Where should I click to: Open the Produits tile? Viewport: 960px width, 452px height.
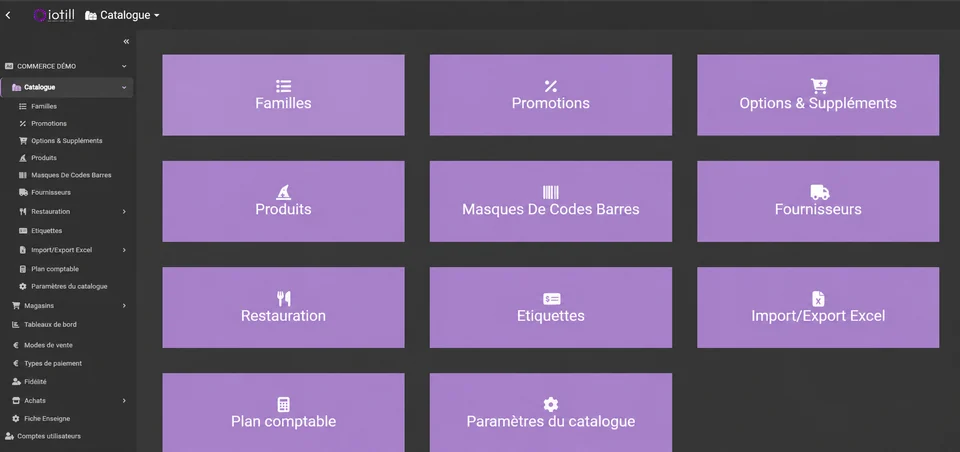click(x=283, y=202)
